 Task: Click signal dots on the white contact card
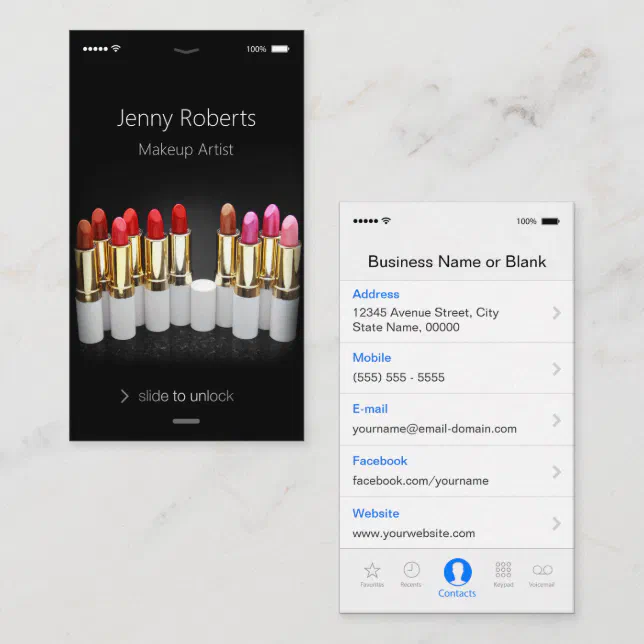click(x=365, y=221)
